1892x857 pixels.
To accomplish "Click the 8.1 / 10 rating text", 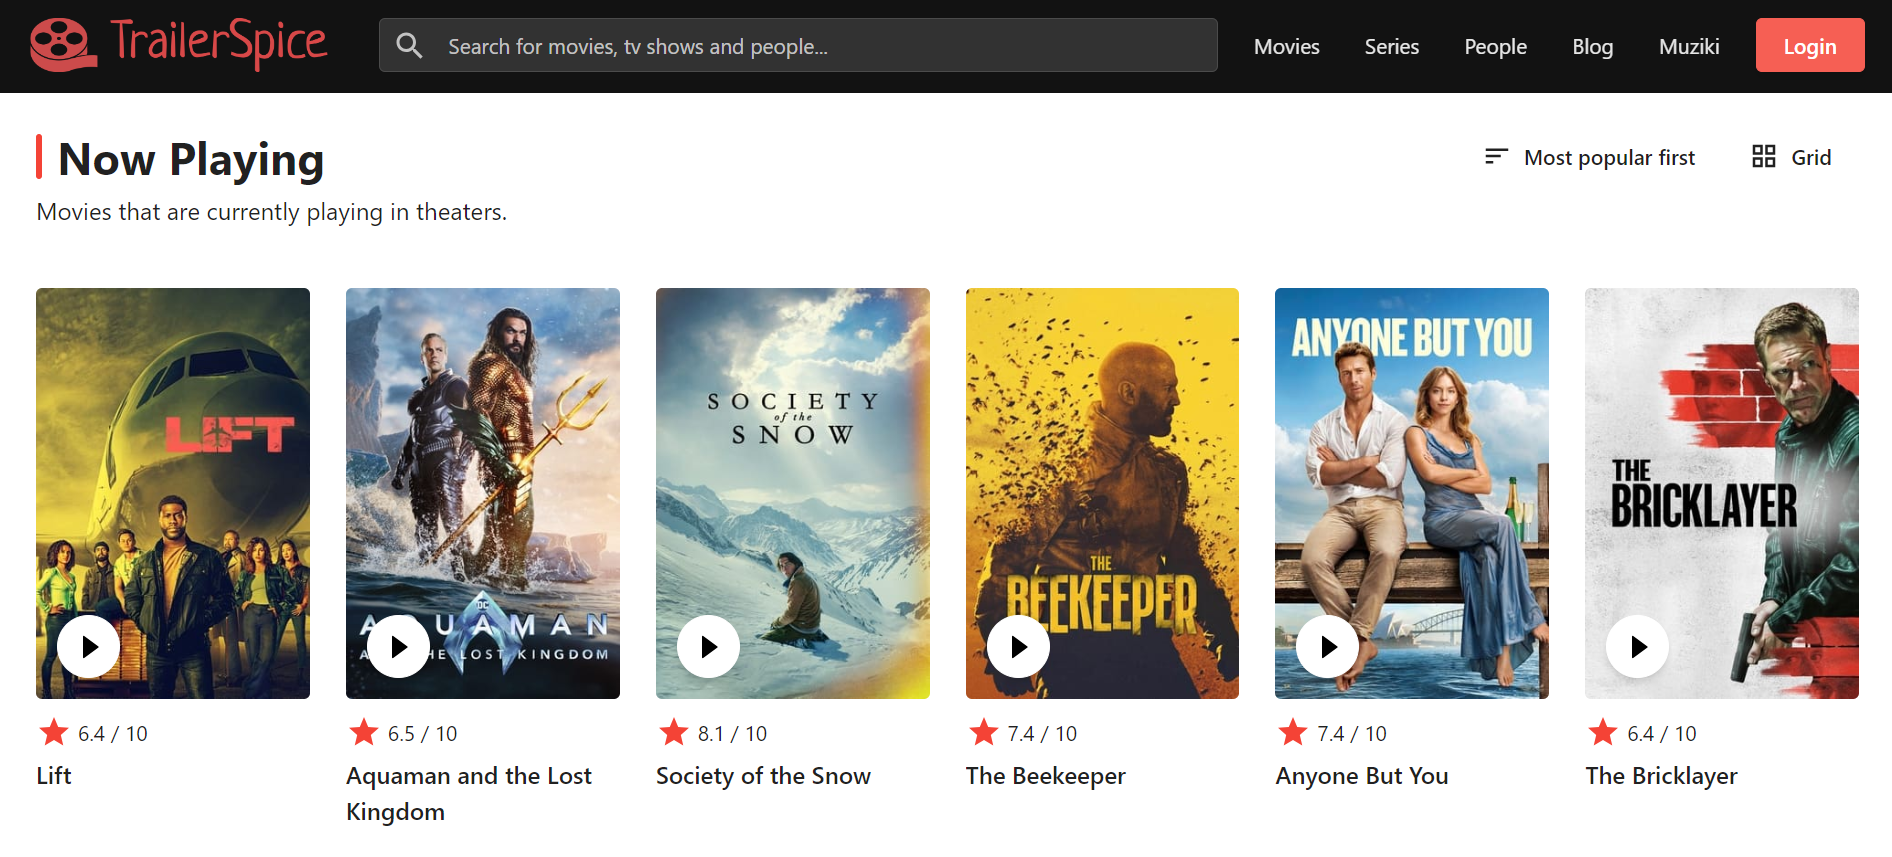I will coord(732,734).
